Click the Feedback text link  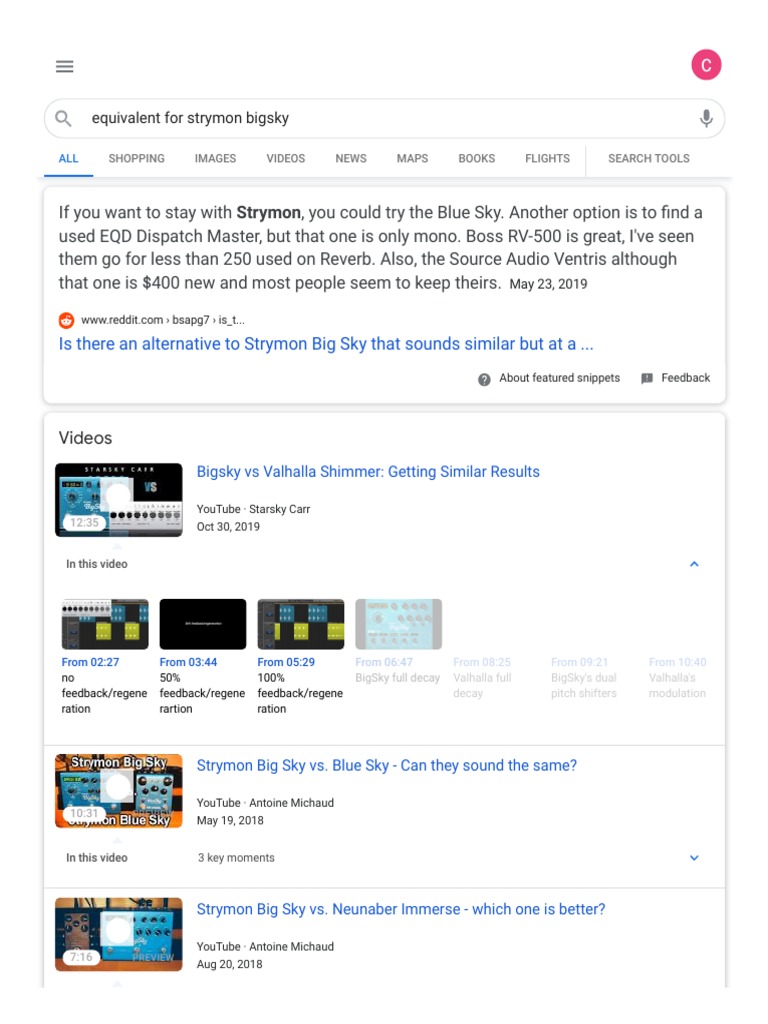point(686,378)
